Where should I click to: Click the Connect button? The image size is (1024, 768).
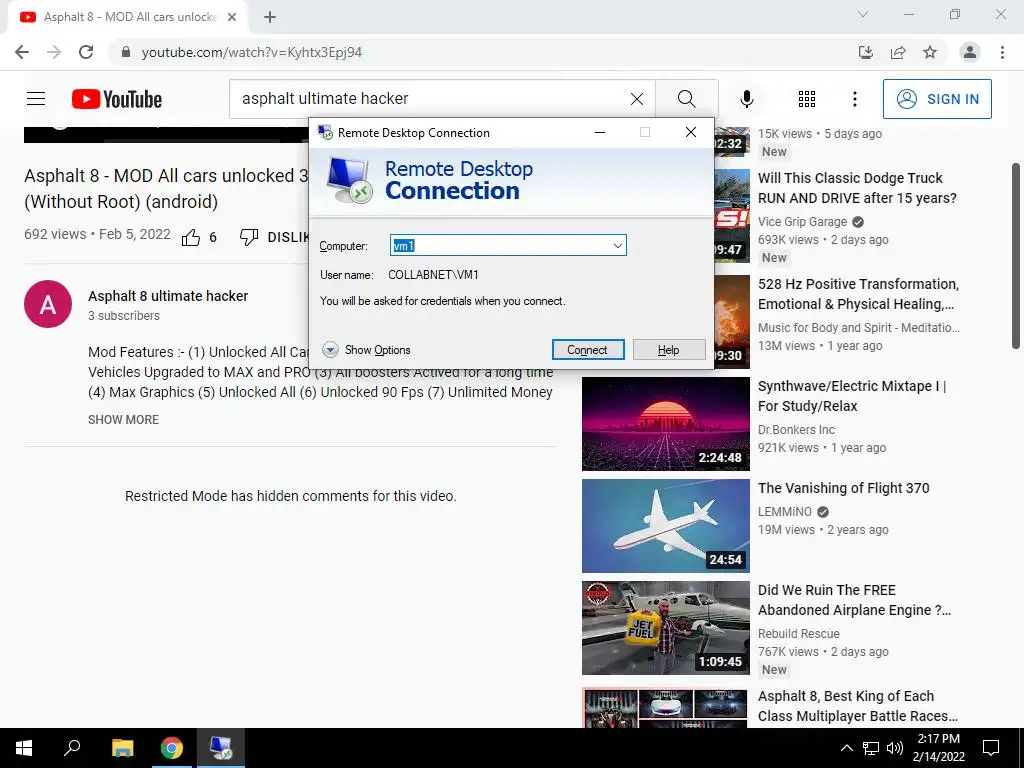[x=587, y=349]
